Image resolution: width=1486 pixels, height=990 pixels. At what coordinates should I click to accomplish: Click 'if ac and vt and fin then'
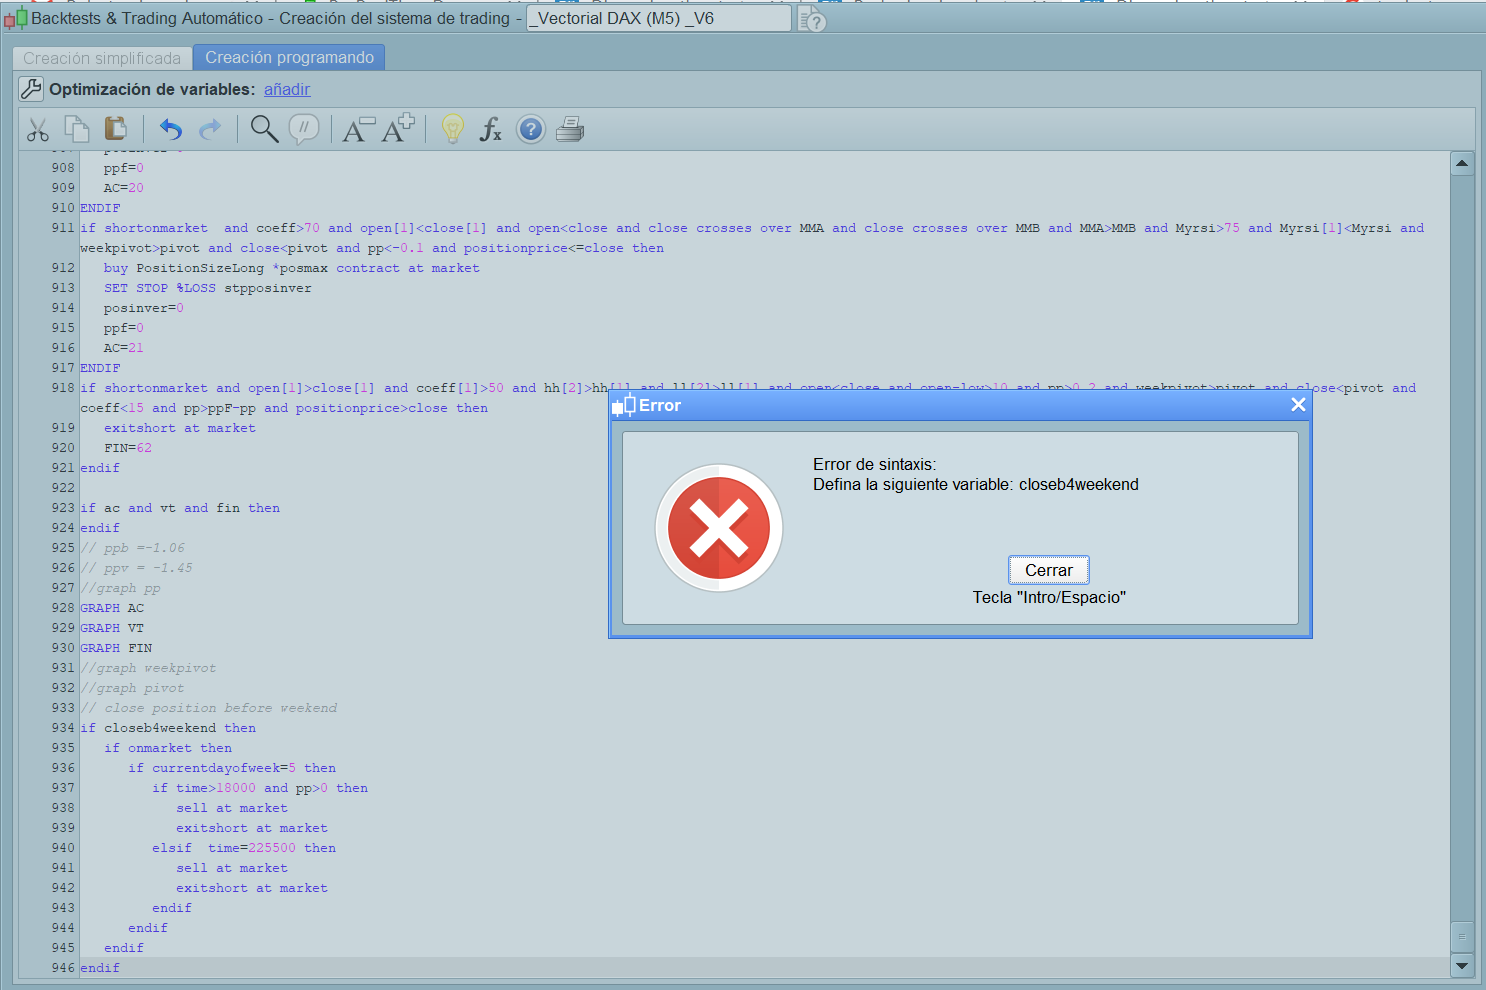click(180, 508)
